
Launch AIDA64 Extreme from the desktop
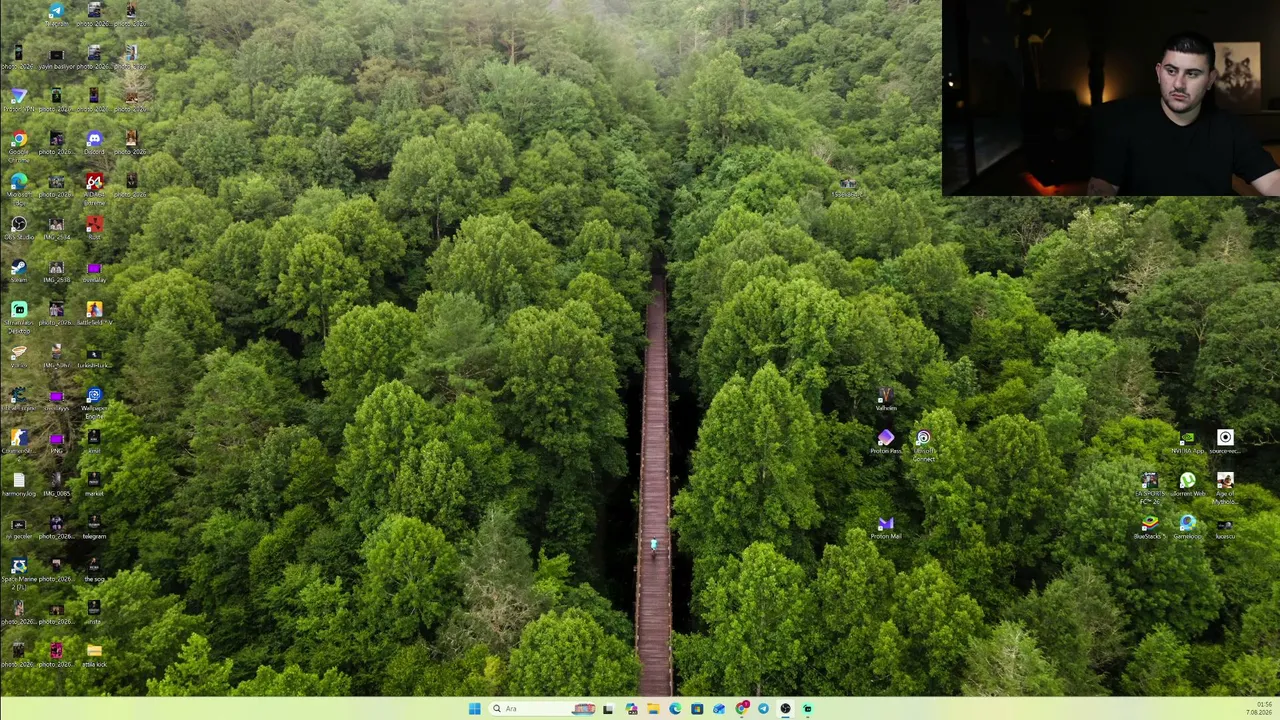tap(94, 187)
